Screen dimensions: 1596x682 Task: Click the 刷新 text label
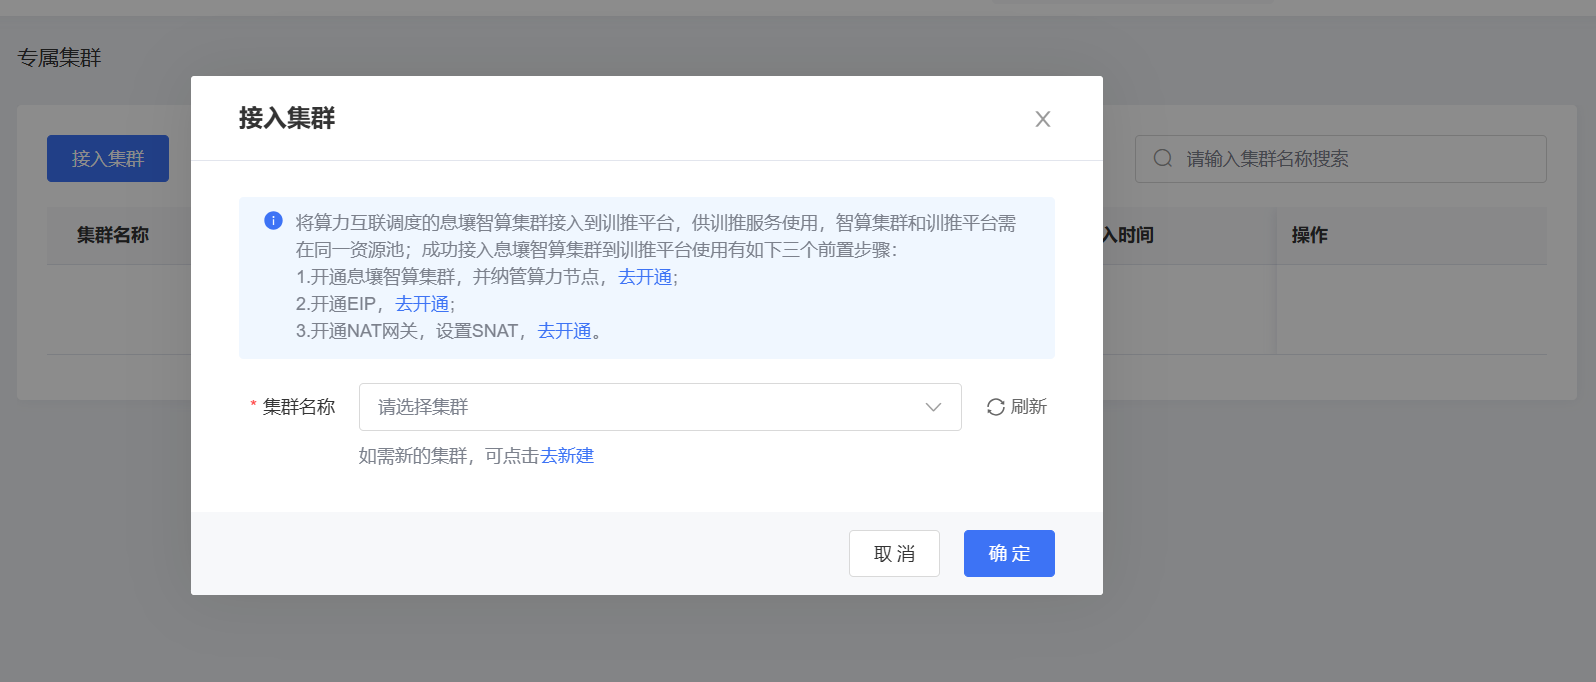coord(1028,407)
